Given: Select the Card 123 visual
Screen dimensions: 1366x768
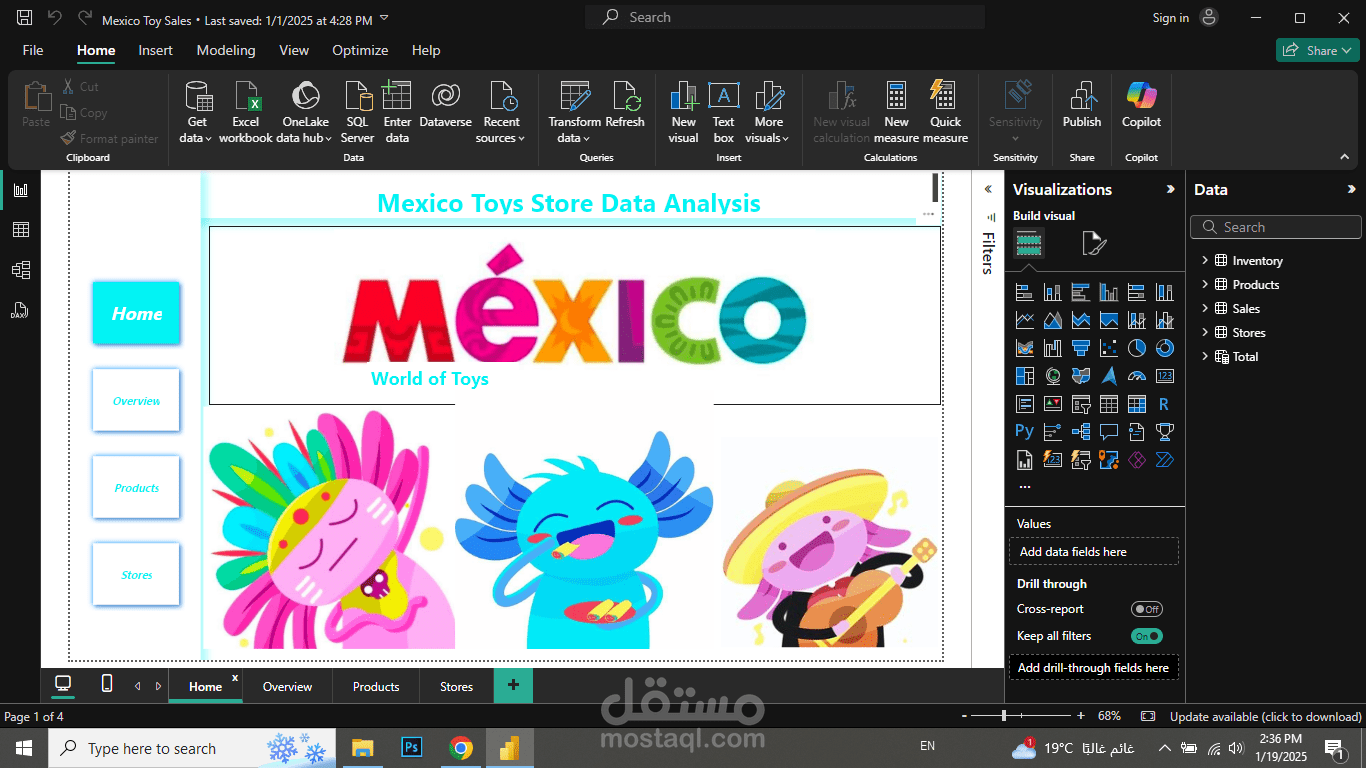Looking at the screenshot, I should click(1164, 376).
